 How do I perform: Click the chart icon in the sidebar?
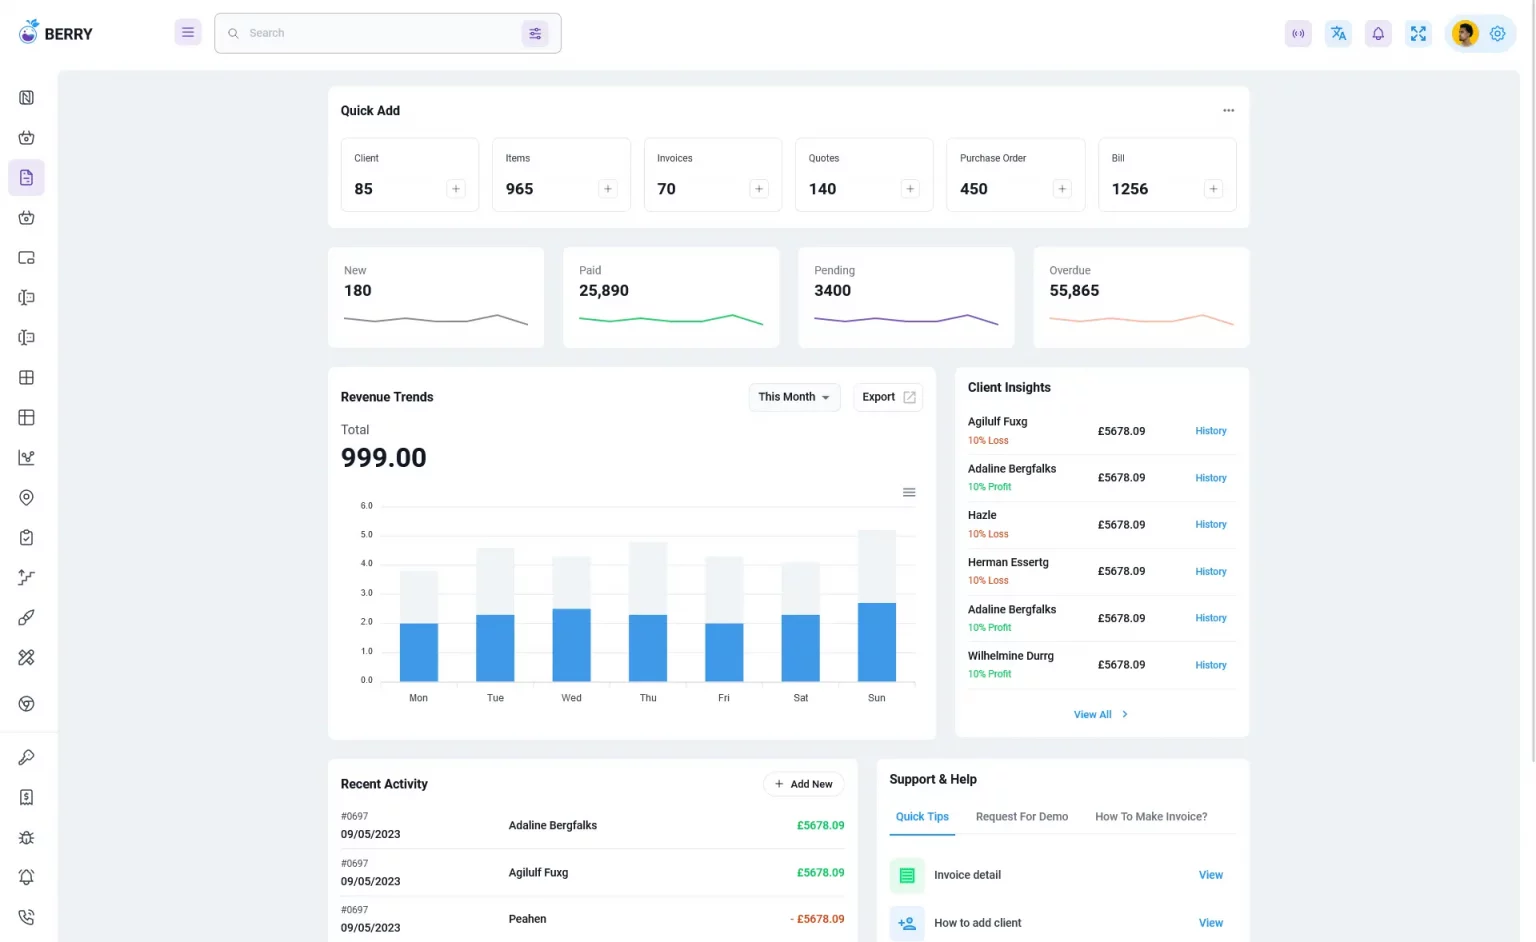(26, 457)
